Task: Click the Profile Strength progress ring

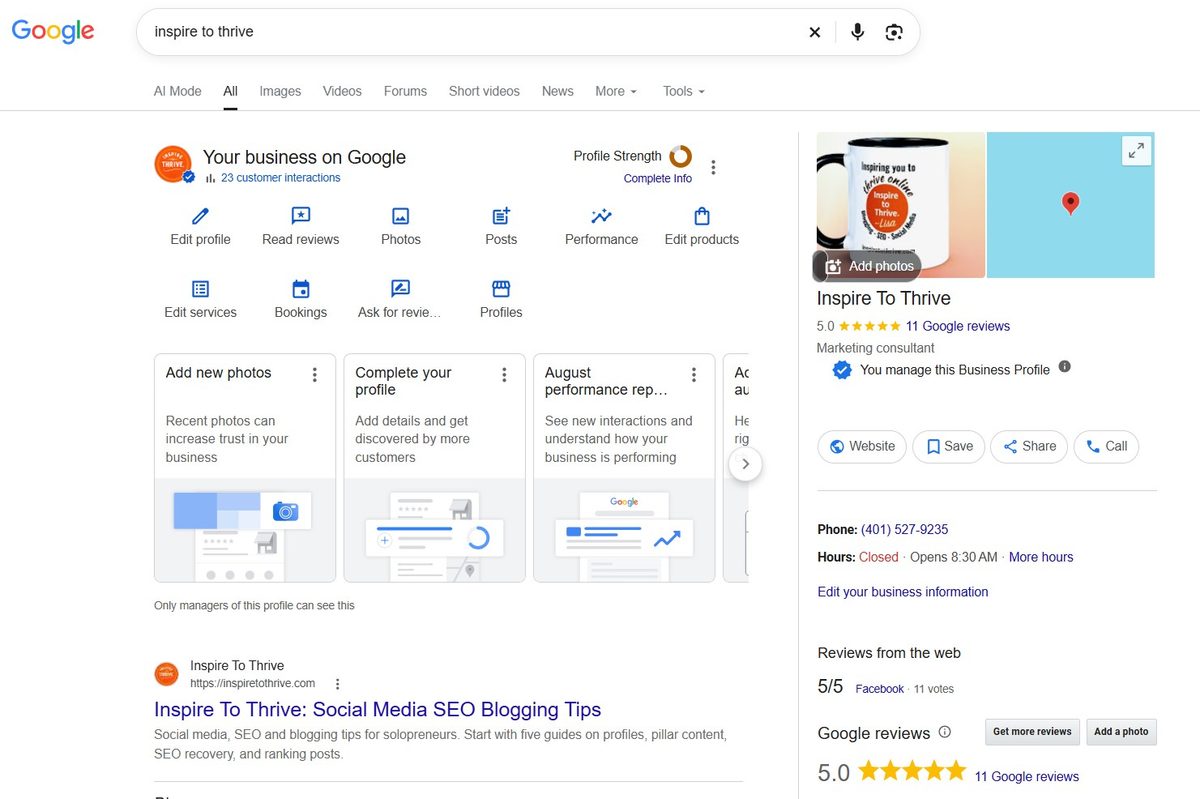Action: pyautogui.click(x=681, y=156)
